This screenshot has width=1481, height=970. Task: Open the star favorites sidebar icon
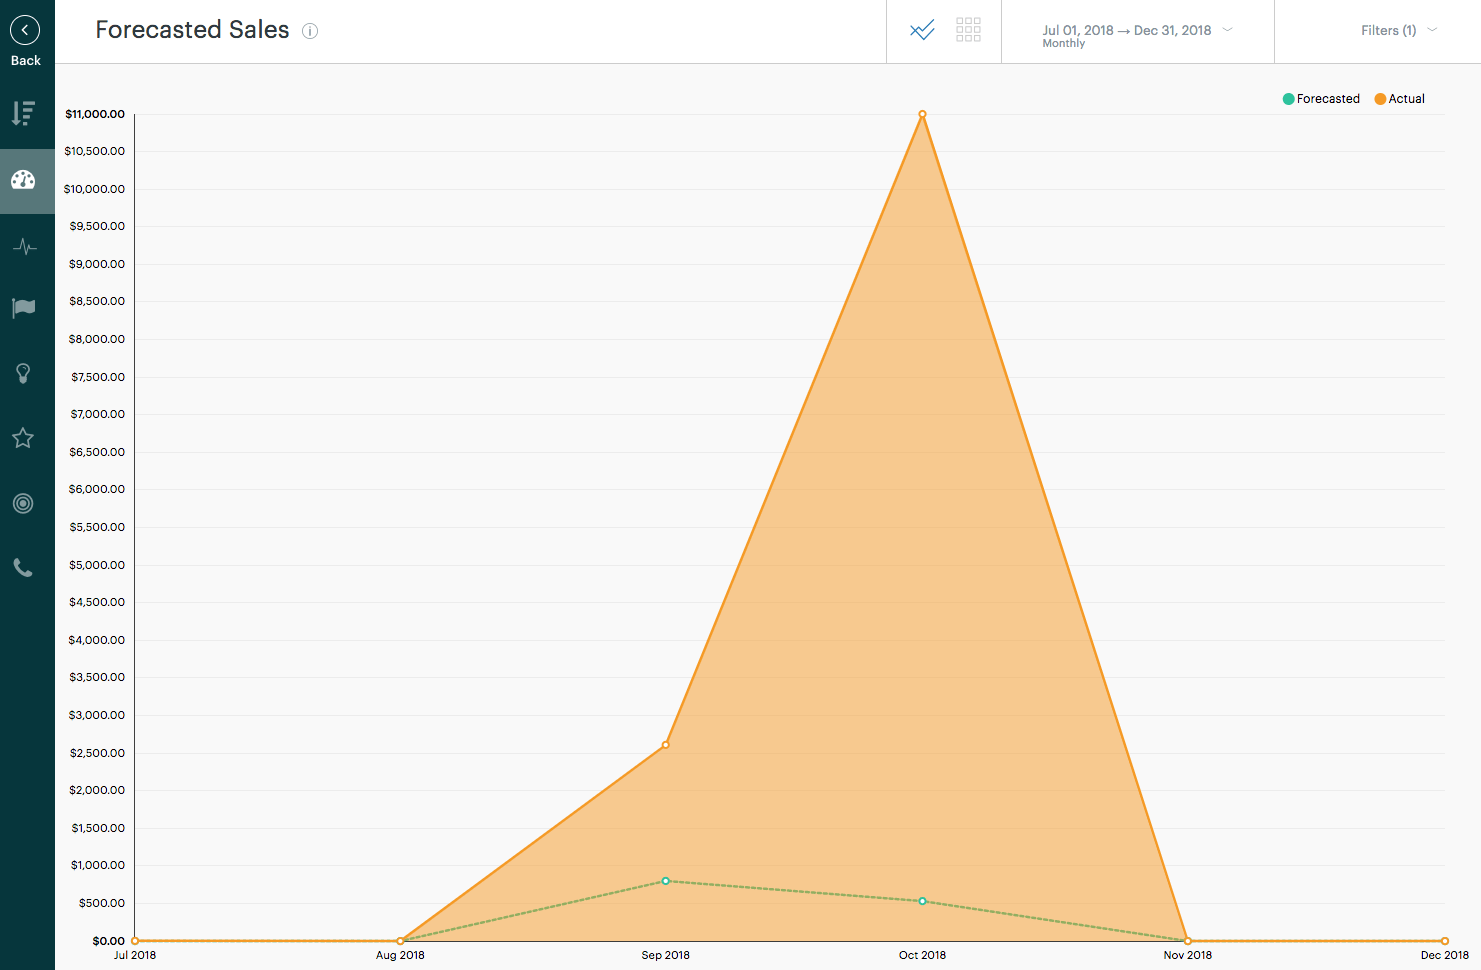pyautogui.click(x=23, y=438)
